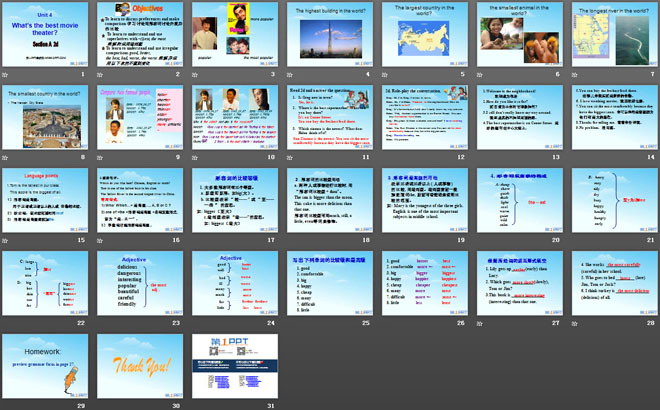Viewport: 660px width, 410px height.
Task: Select slide 1 'What's the best movie theater?'
Action: (x=45, y=34)
